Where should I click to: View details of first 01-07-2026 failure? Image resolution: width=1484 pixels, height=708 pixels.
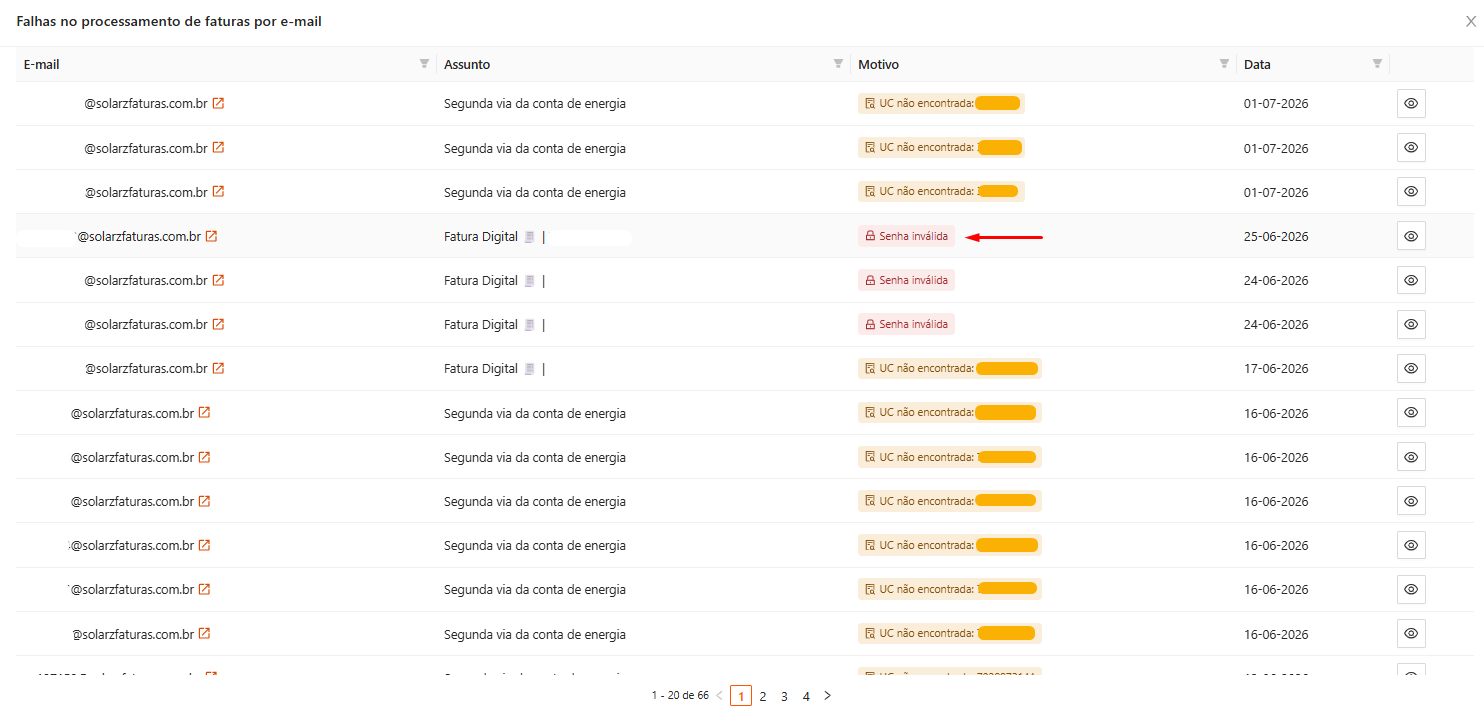click(x=1411, y=103)
